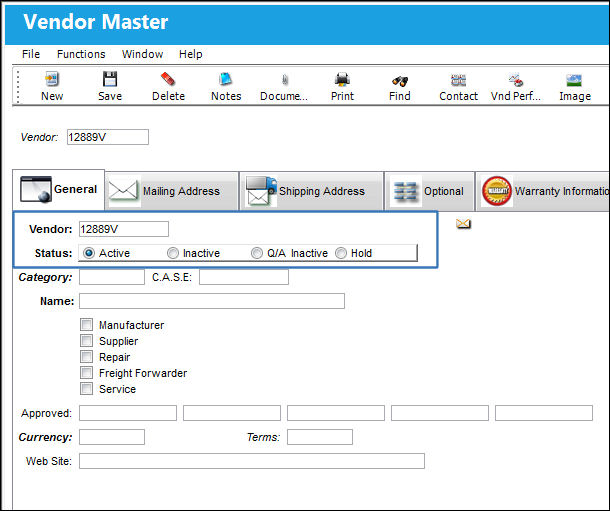The image size is (610, 511).
Task: Open the Help menu
Action: (x=190, y=54)
